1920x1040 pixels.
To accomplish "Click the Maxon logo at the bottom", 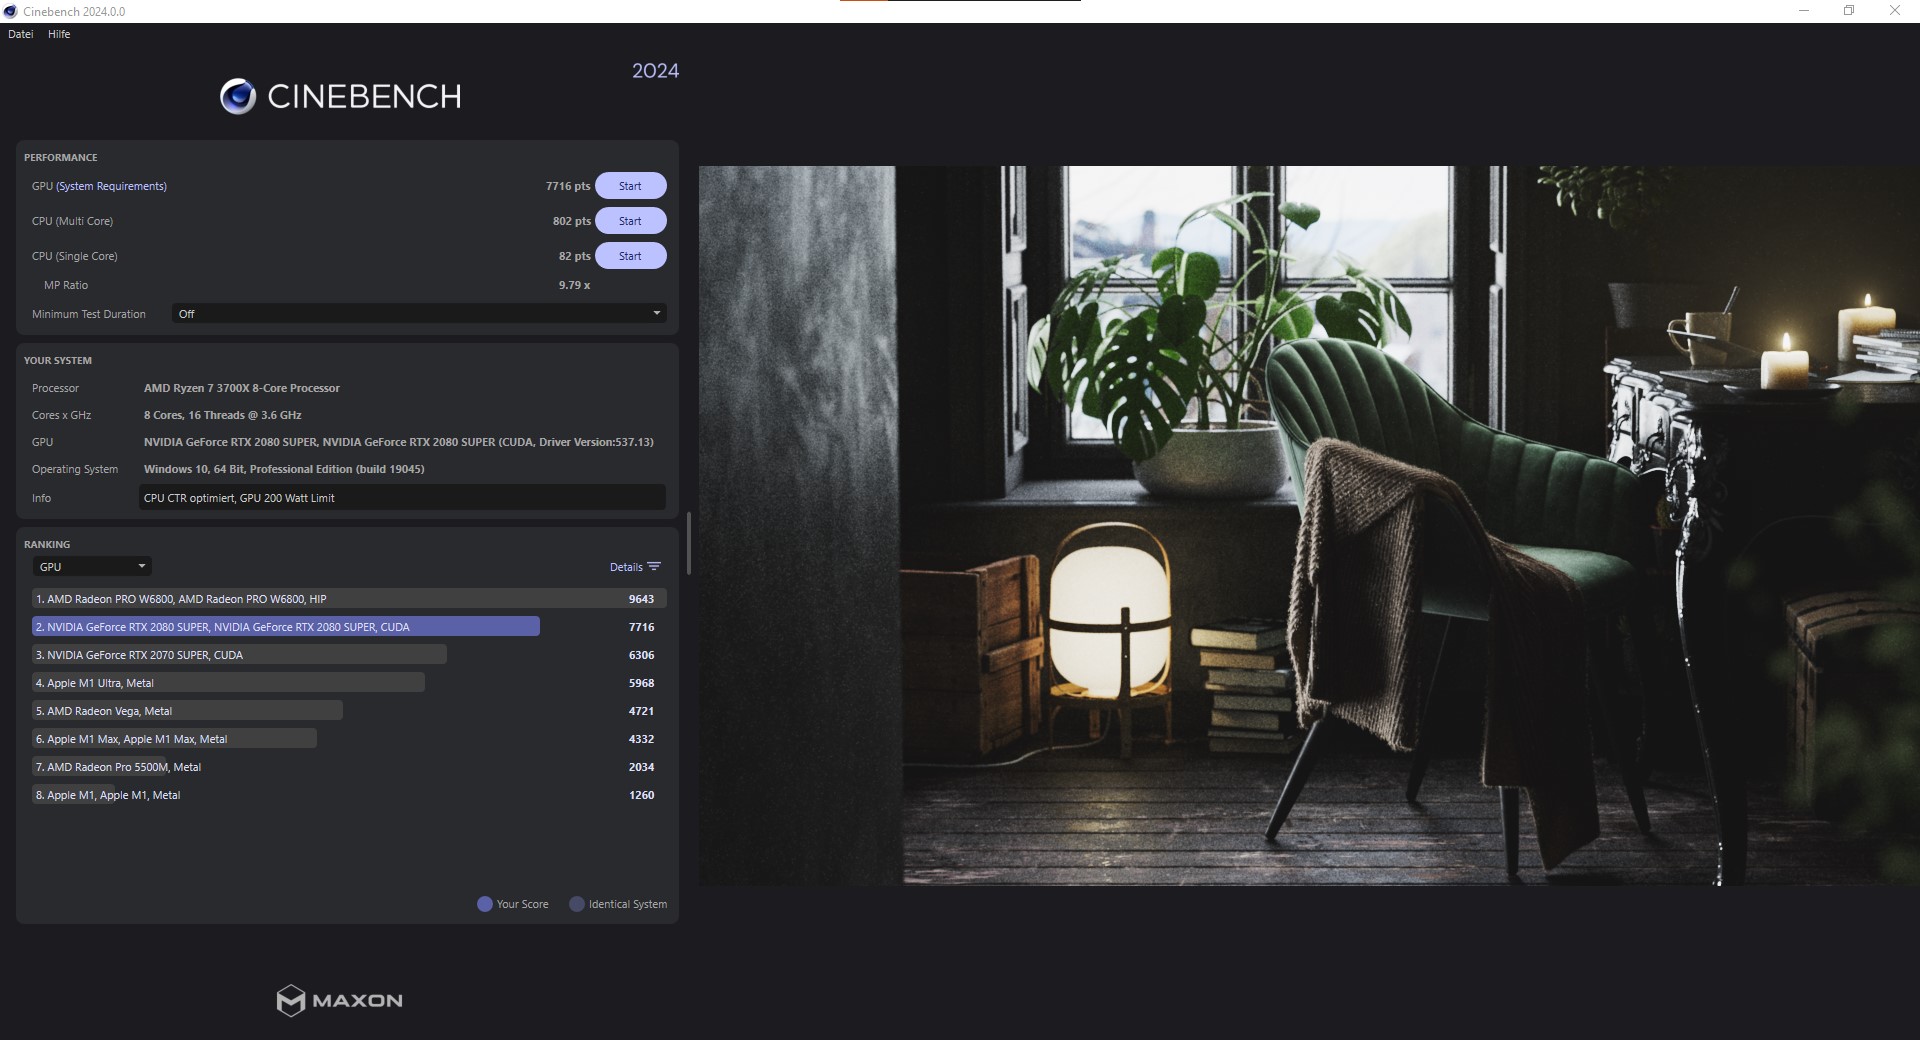I will tap(338, 1000).
